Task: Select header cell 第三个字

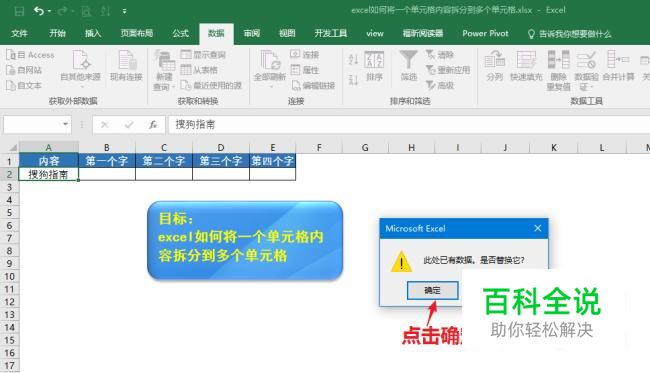Action: [221, 161]
